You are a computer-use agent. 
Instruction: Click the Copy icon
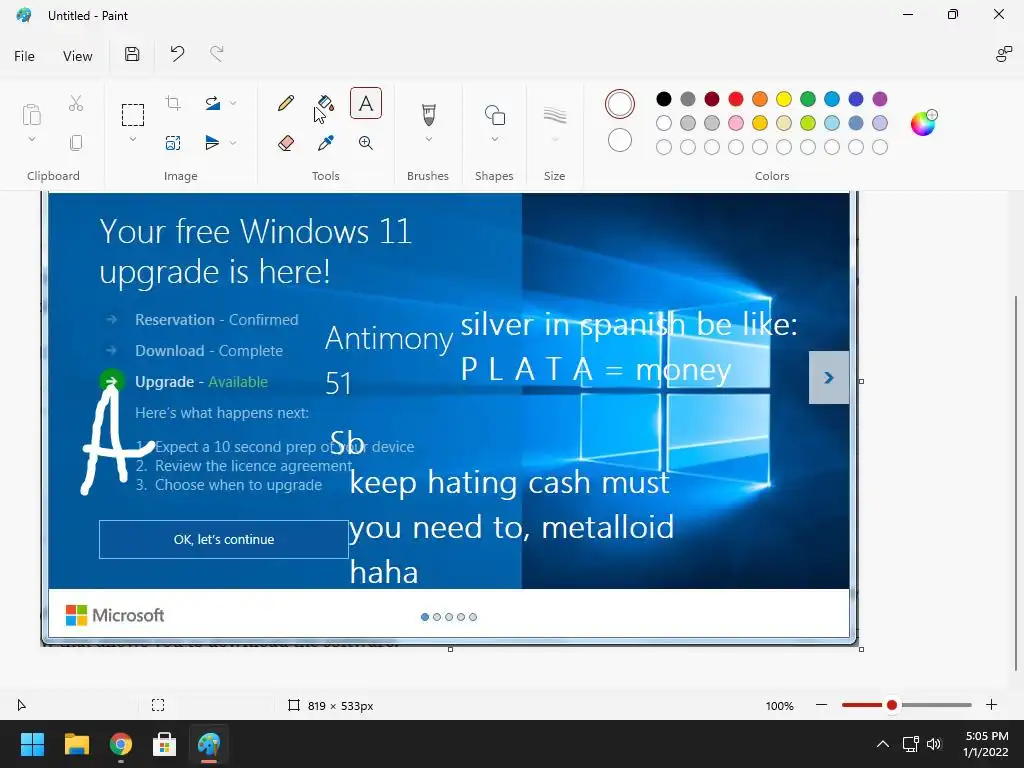click(76, 143)
